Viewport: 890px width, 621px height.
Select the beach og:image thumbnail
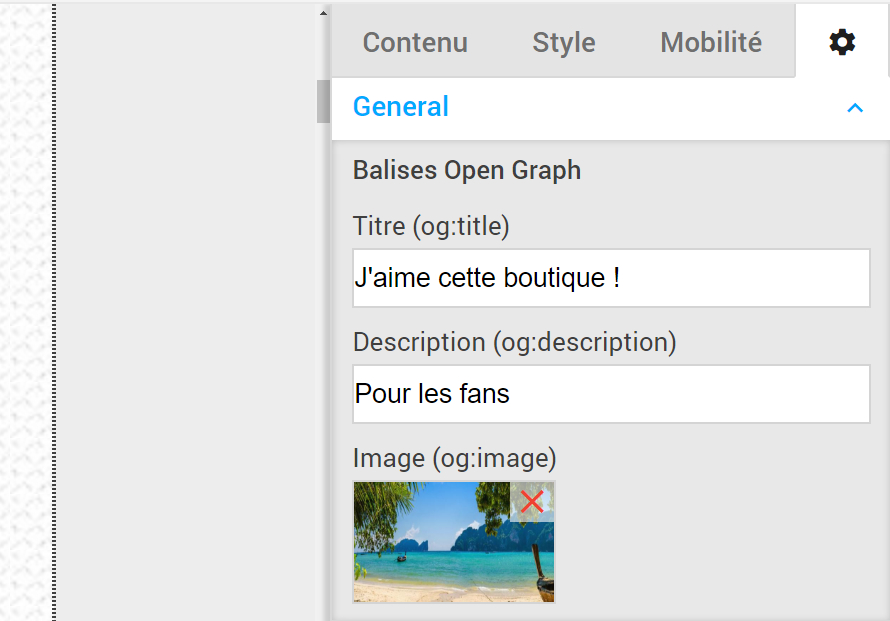pos(454,542)
